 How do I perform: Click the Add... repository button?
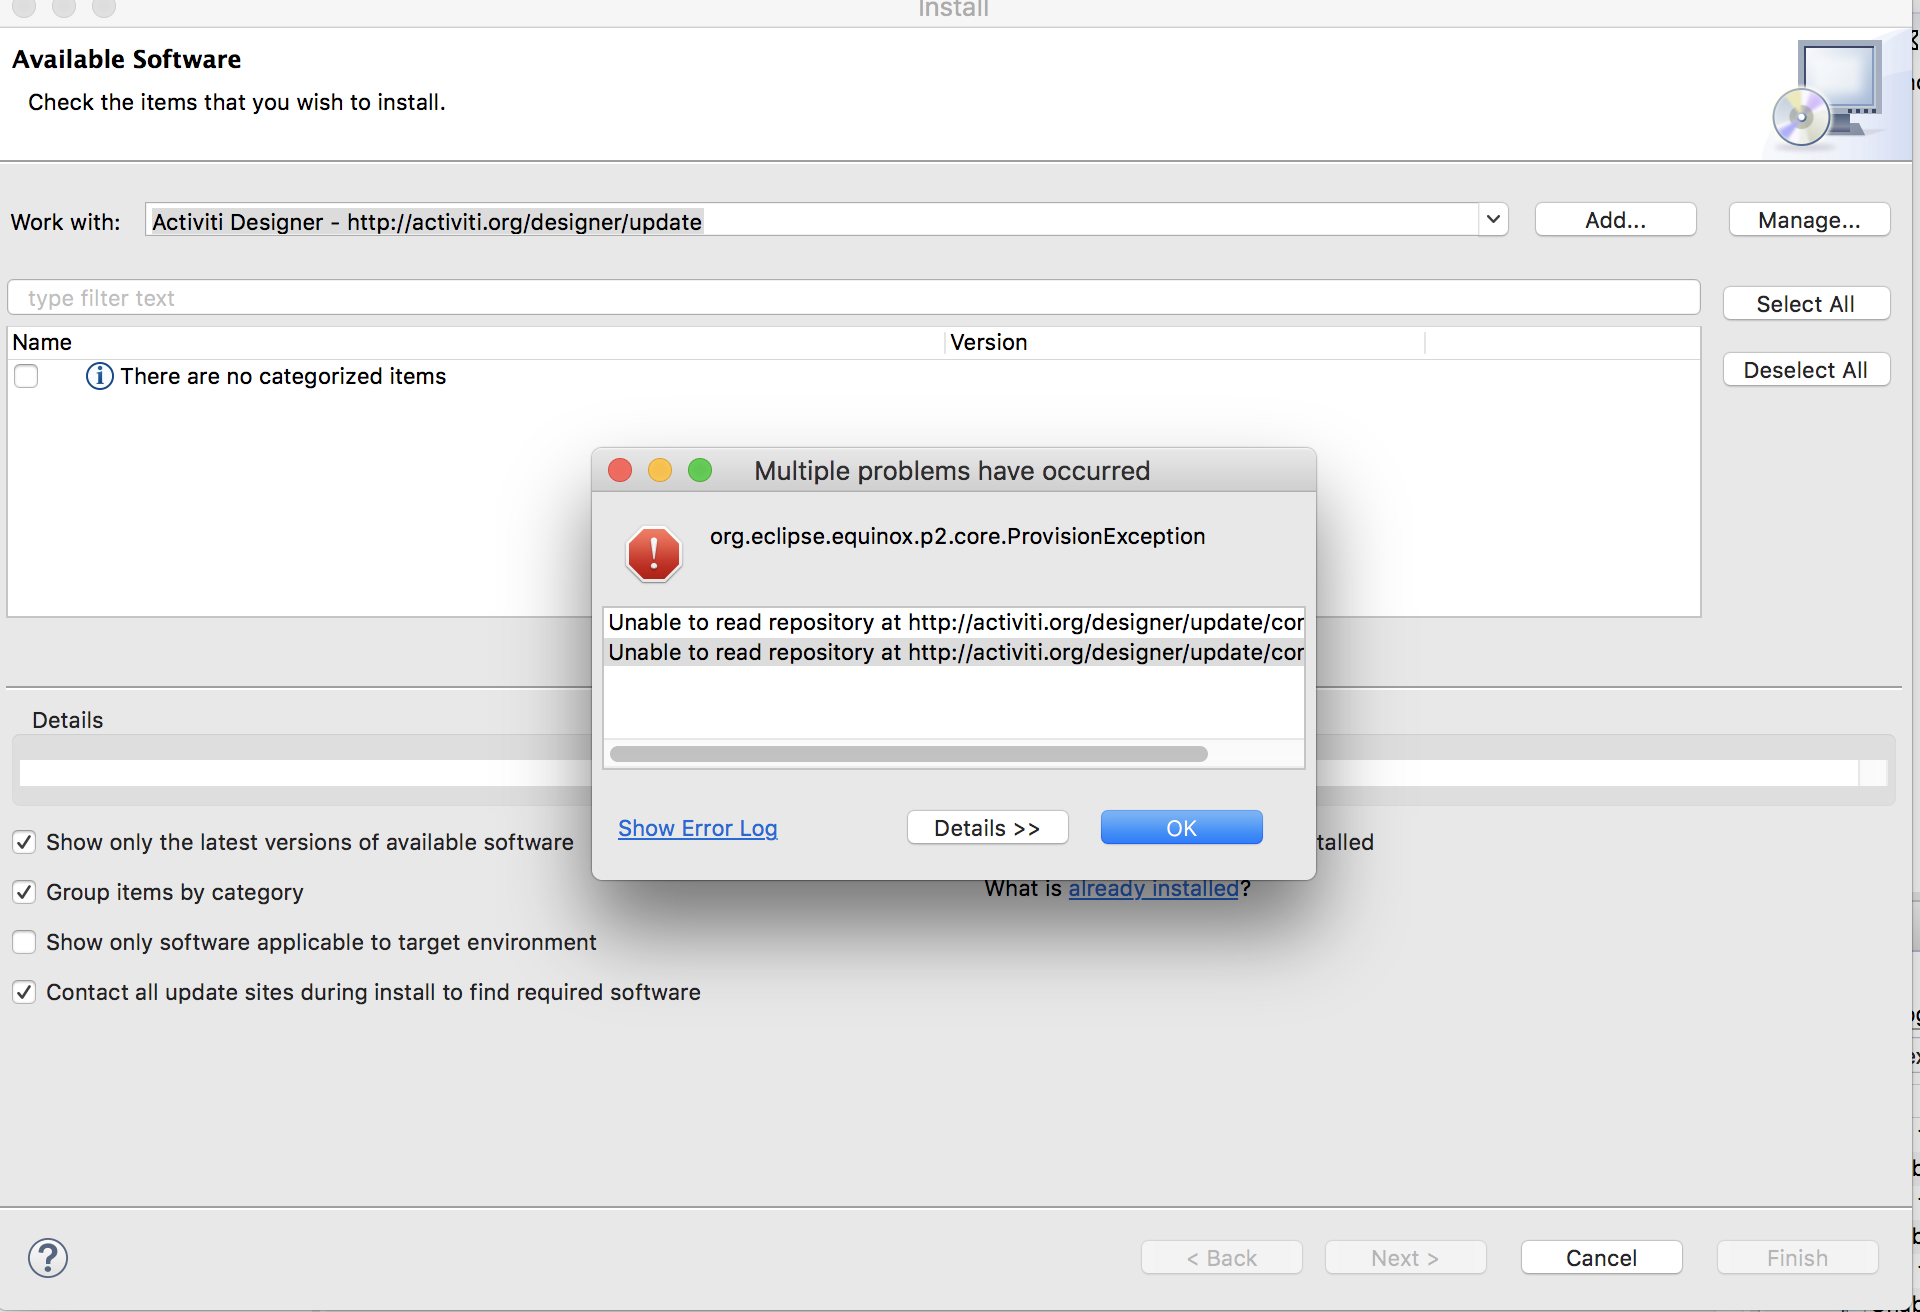tap(1615, 220)
